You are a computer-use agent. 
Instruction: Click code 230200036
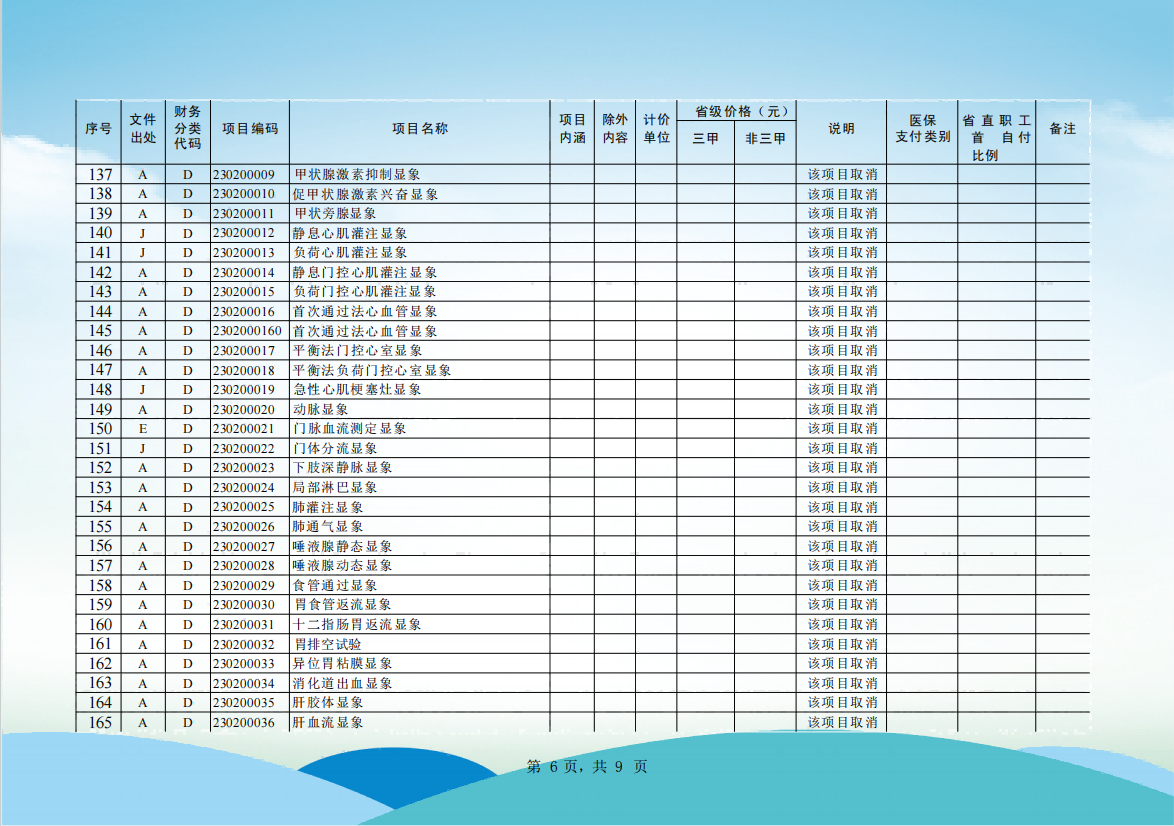[x=243, y=723]
